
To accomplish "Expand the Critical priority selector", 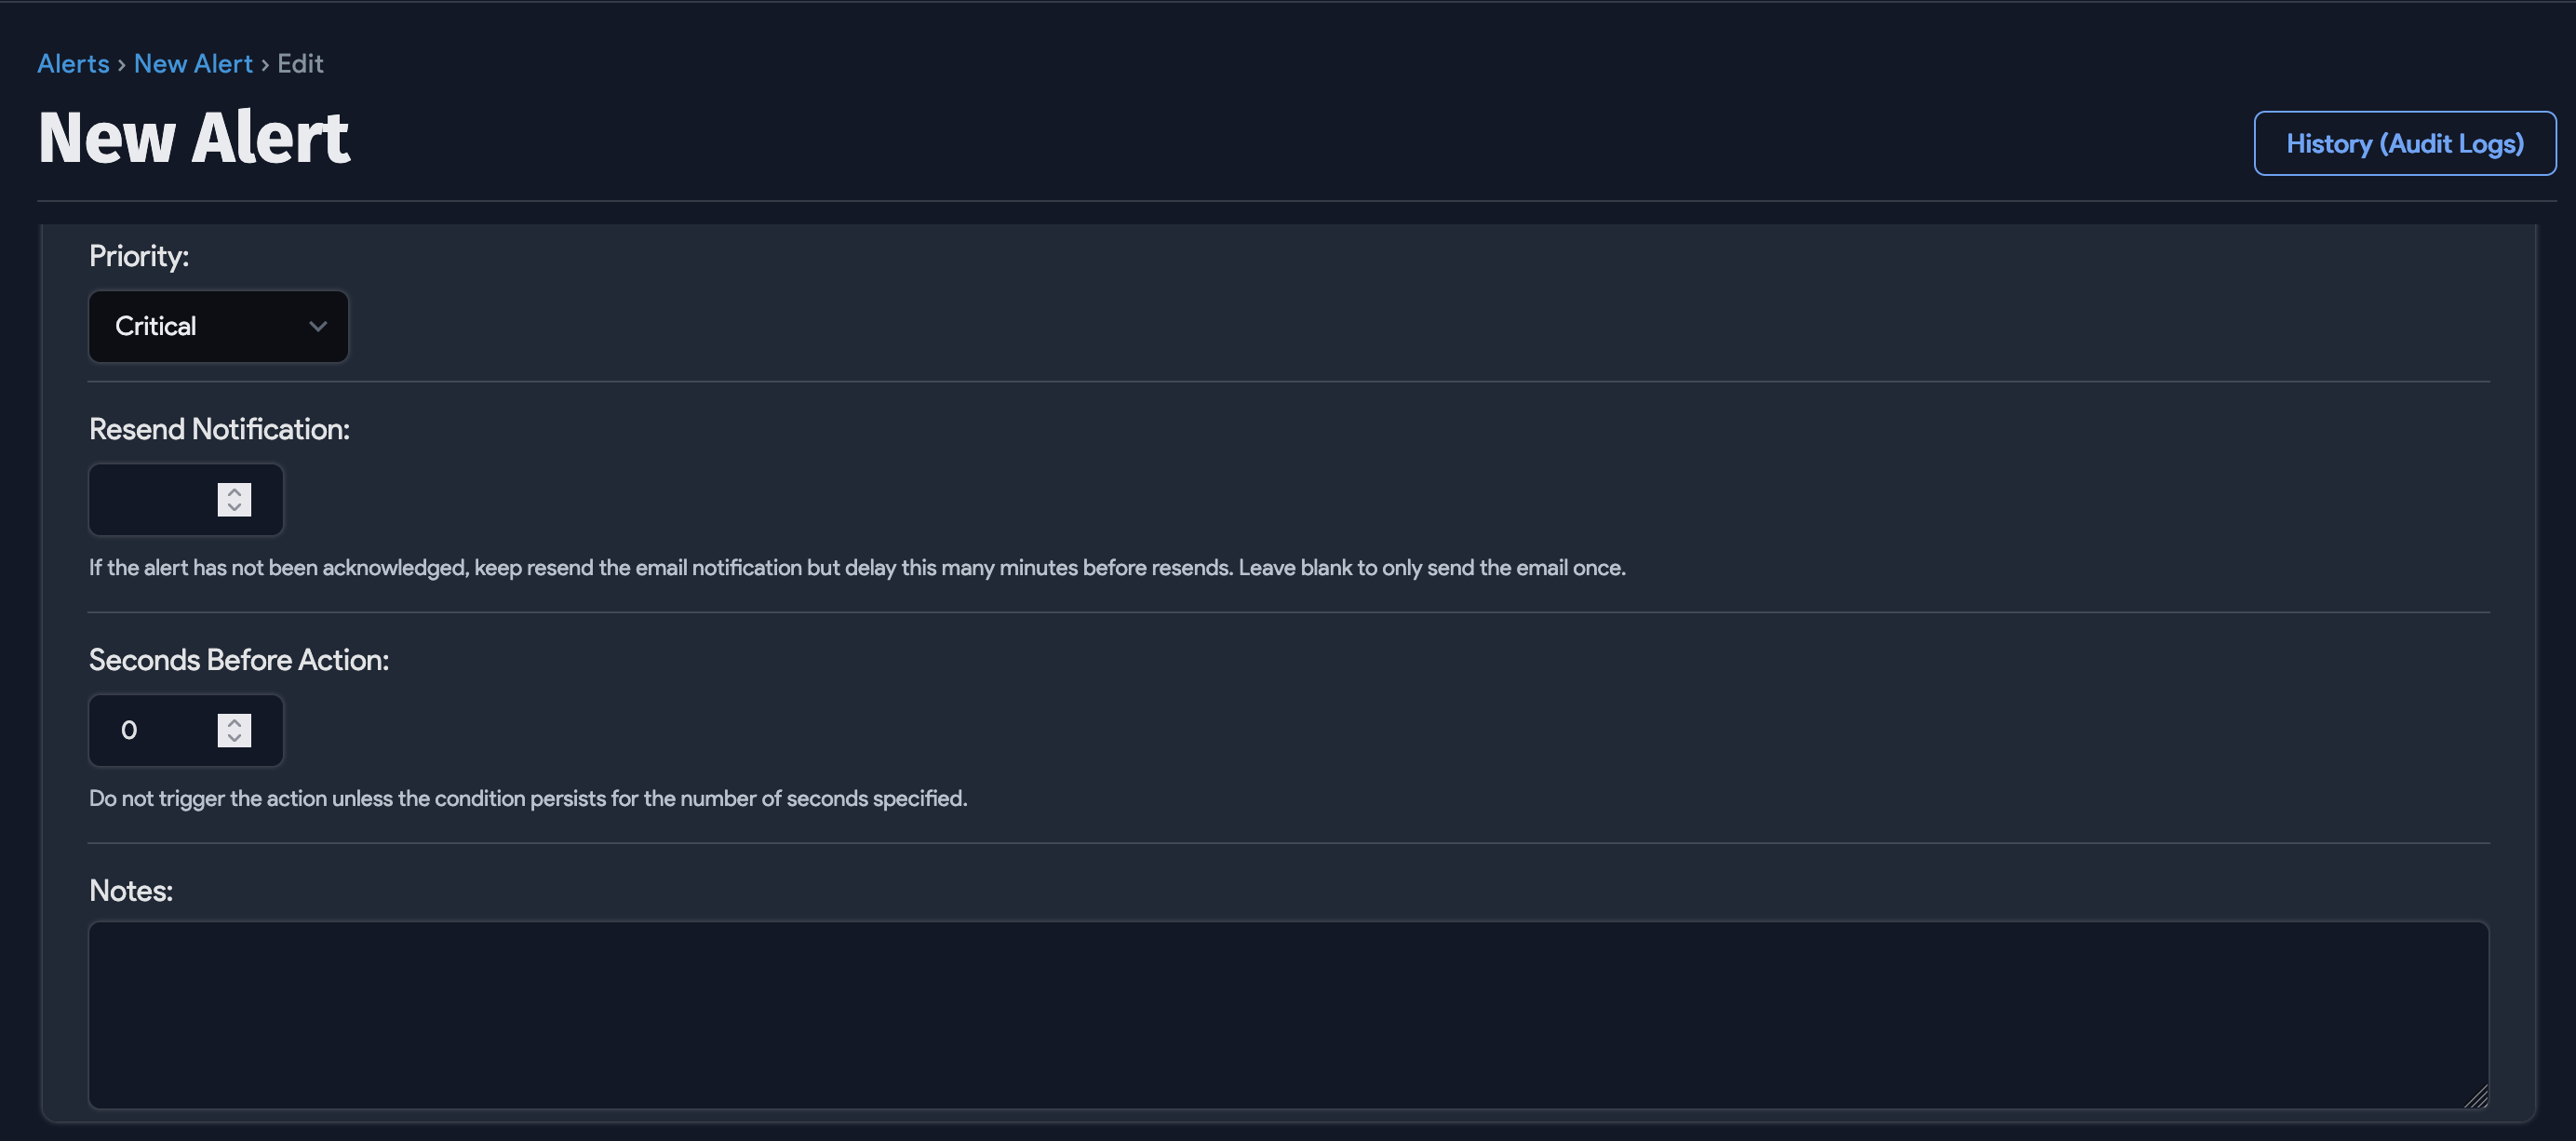I will click(218, 326).
